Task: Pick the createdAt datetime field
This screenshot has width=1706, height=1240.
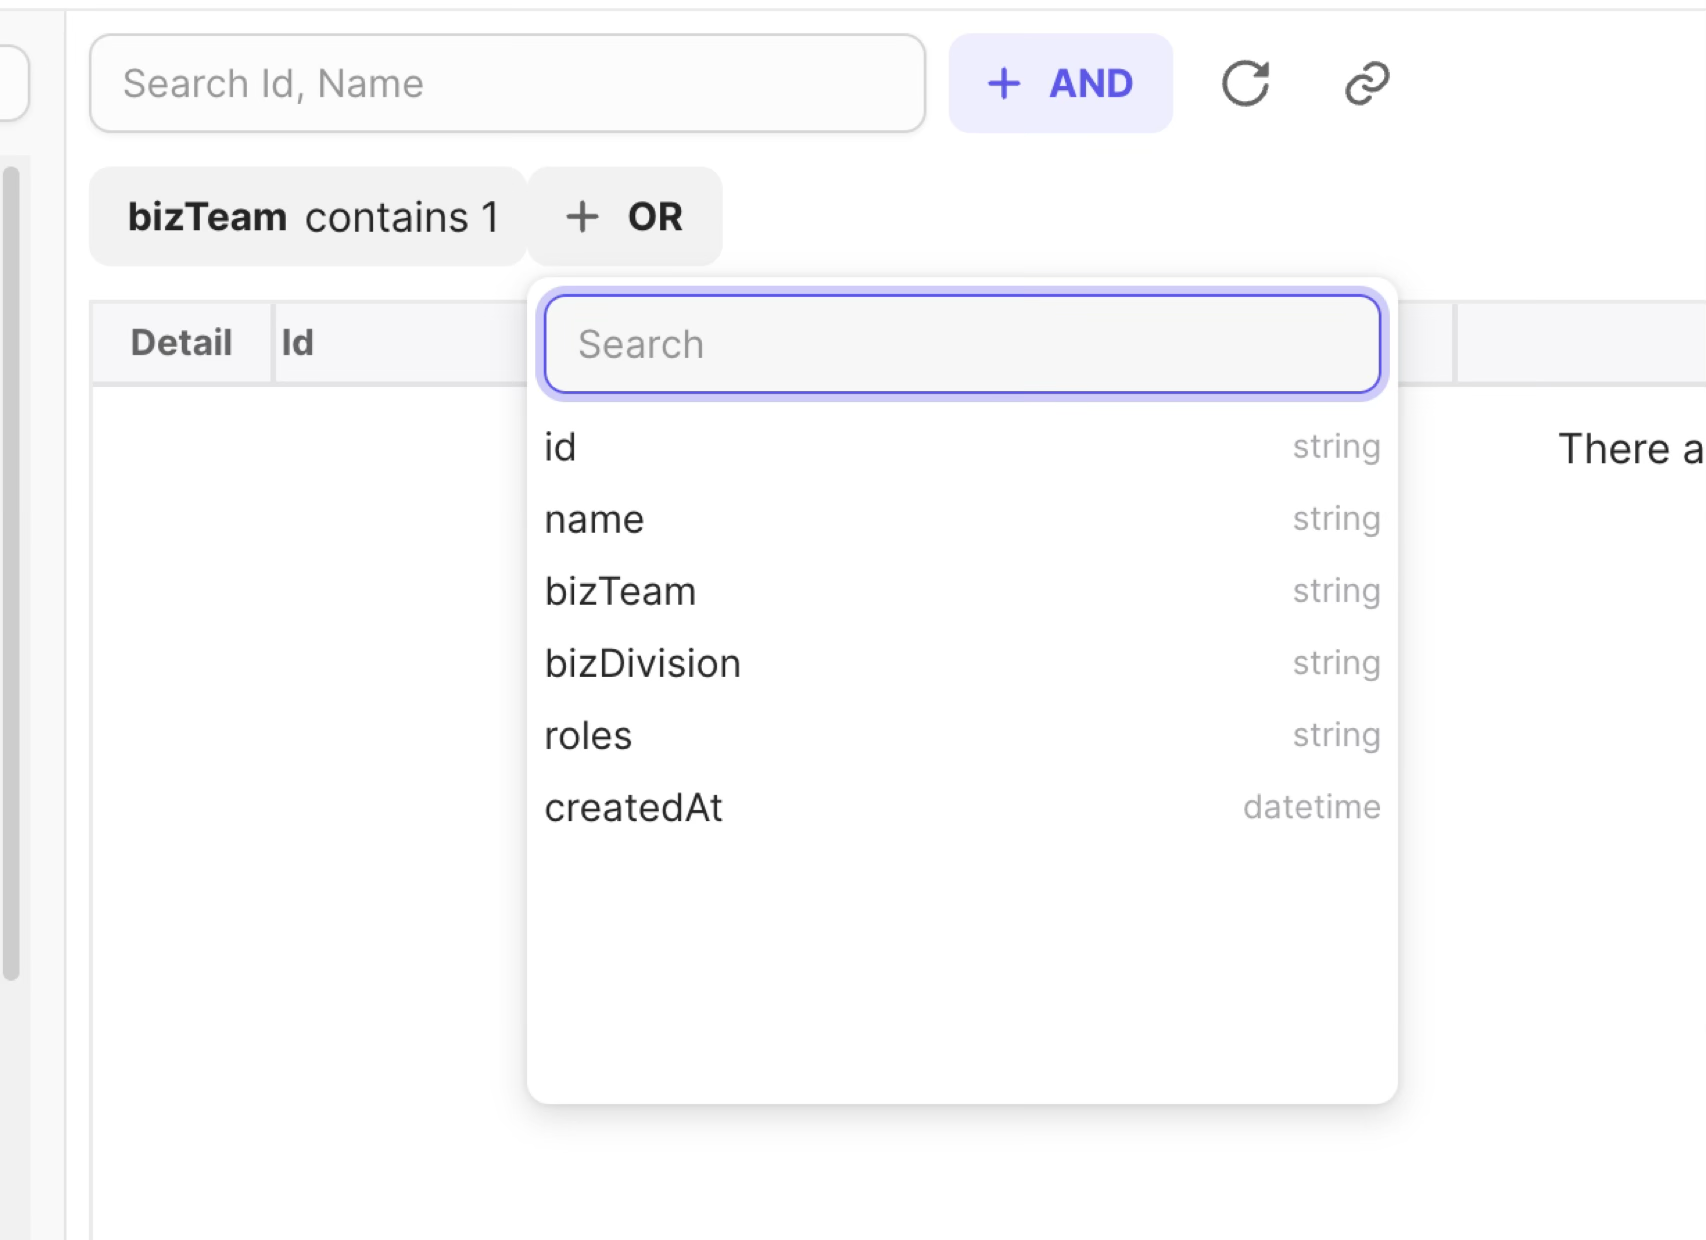Action: (x=633, y=807)
